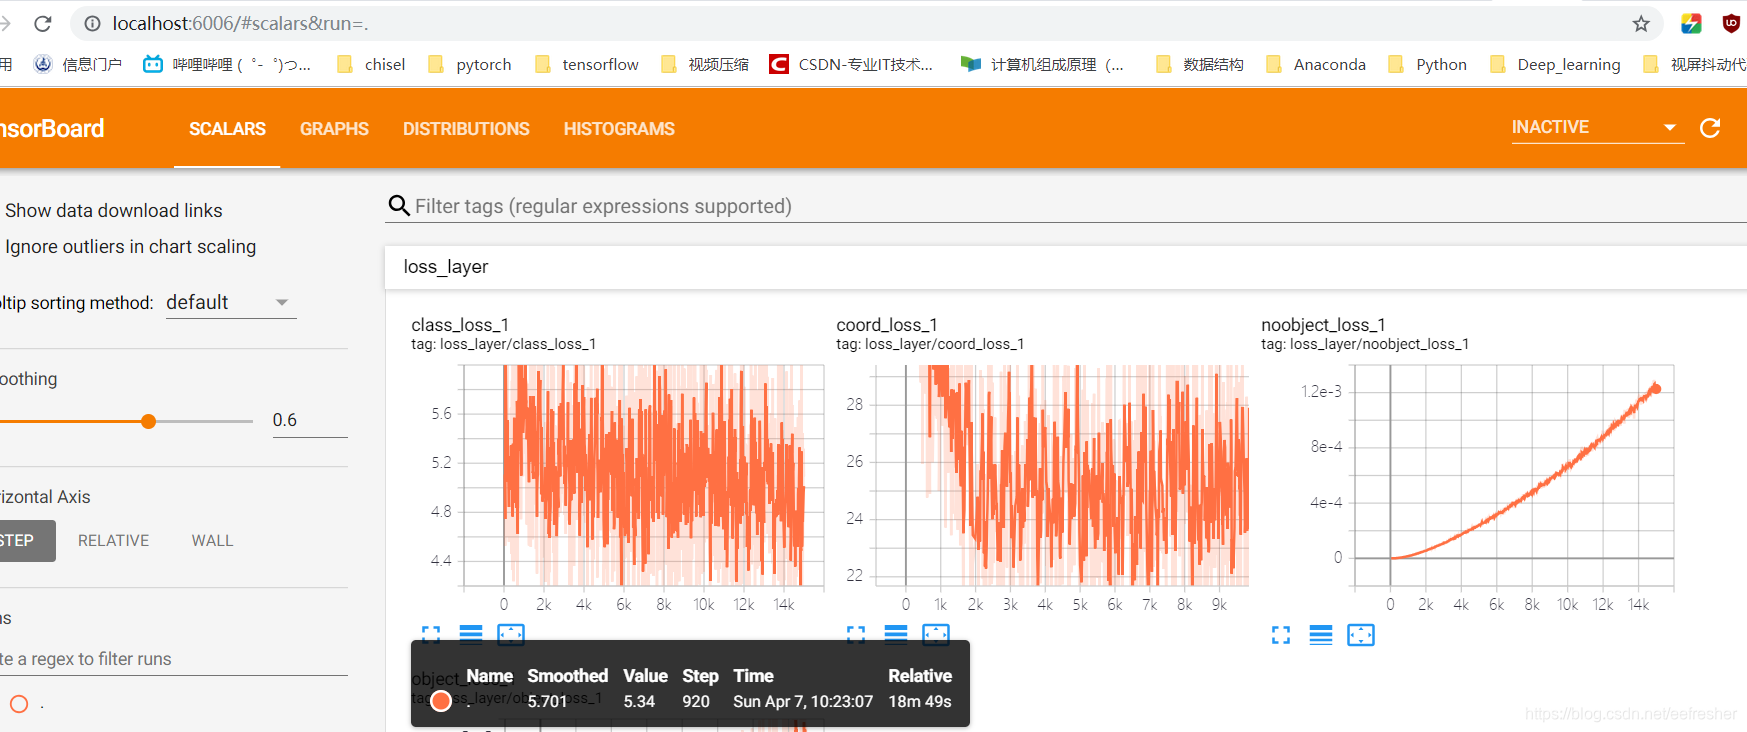Bookmark this page with the star icon
The width and height of the screenshot is (1747, 732).
1641,23
